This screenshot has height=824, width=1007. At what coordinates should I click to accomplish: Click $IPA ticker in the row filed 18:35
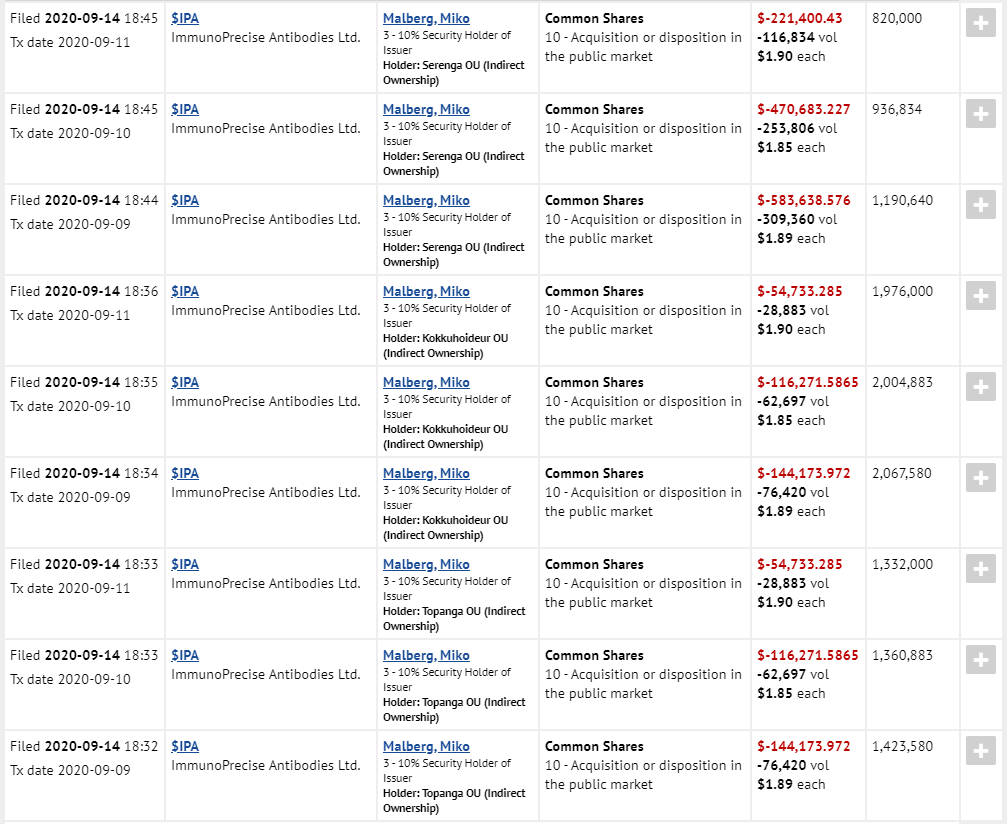coord(185,382)
